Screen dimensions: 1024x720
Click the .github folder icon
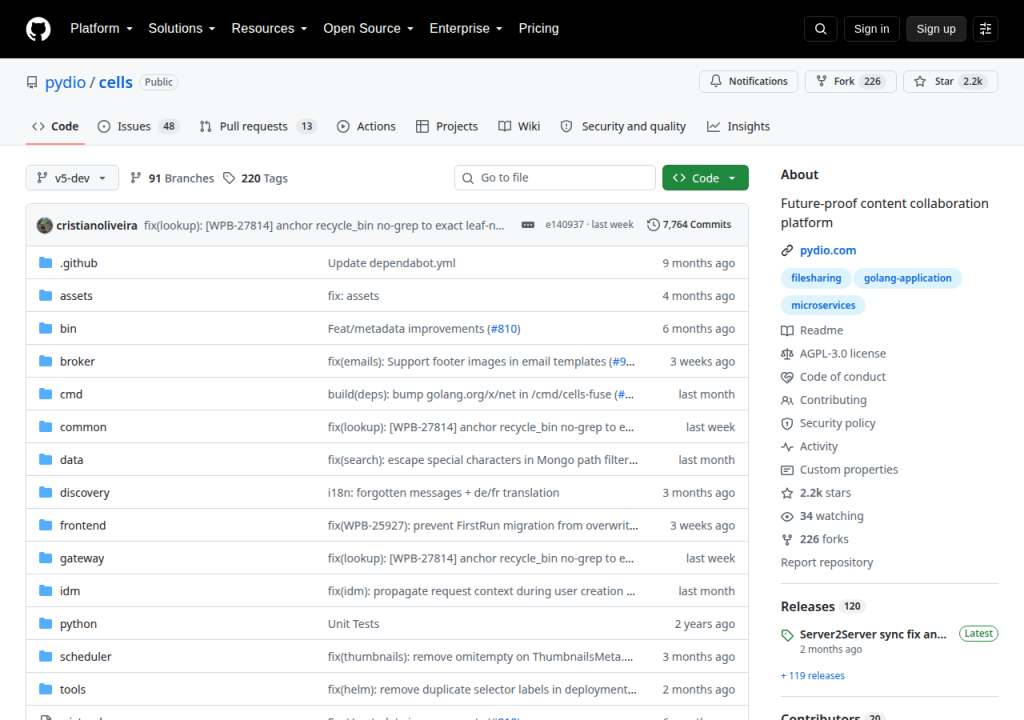(x=45, y=263)
